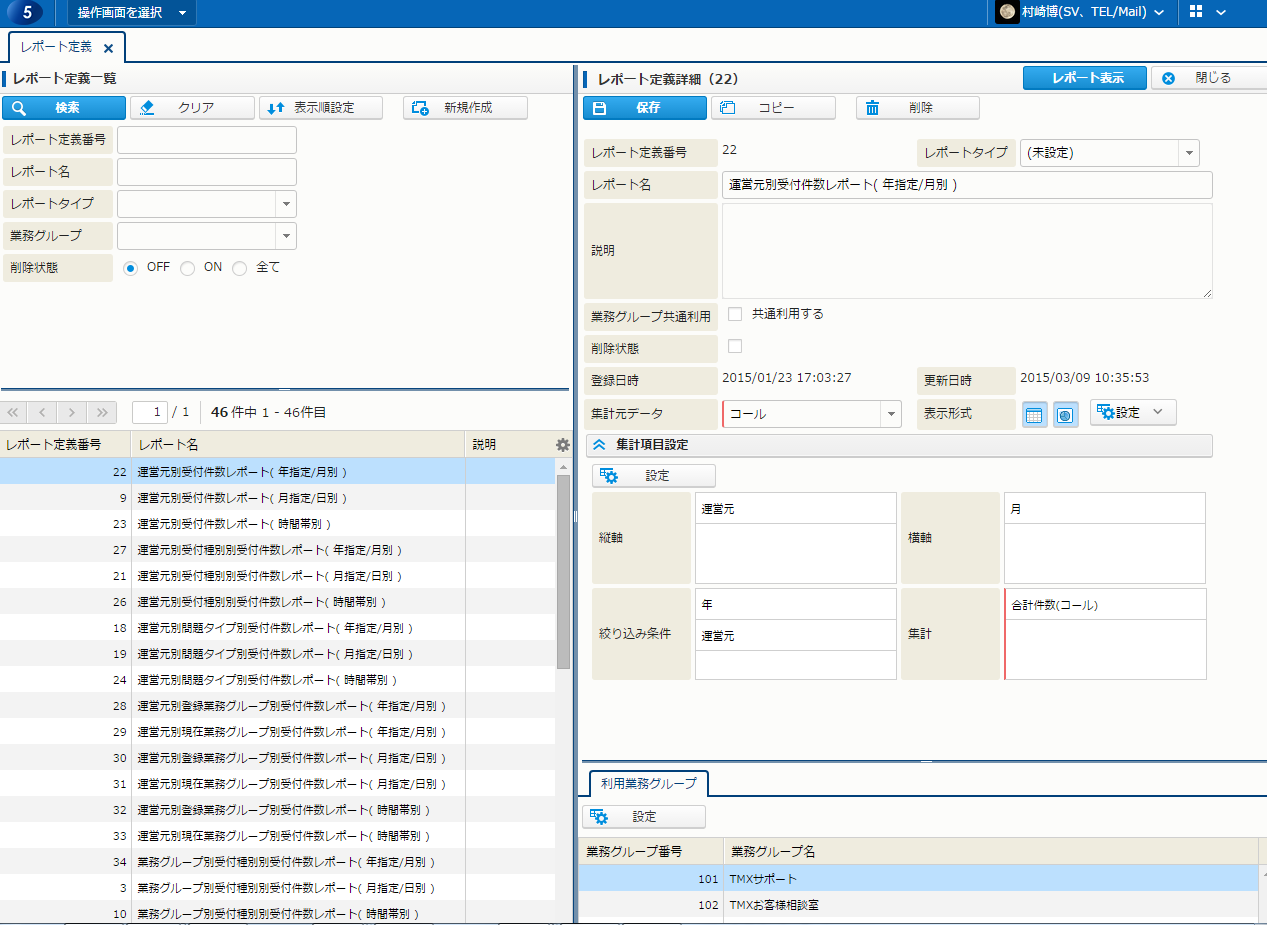
Task: Open the 操作画面を選択 menu
Action: click(132, 13)
